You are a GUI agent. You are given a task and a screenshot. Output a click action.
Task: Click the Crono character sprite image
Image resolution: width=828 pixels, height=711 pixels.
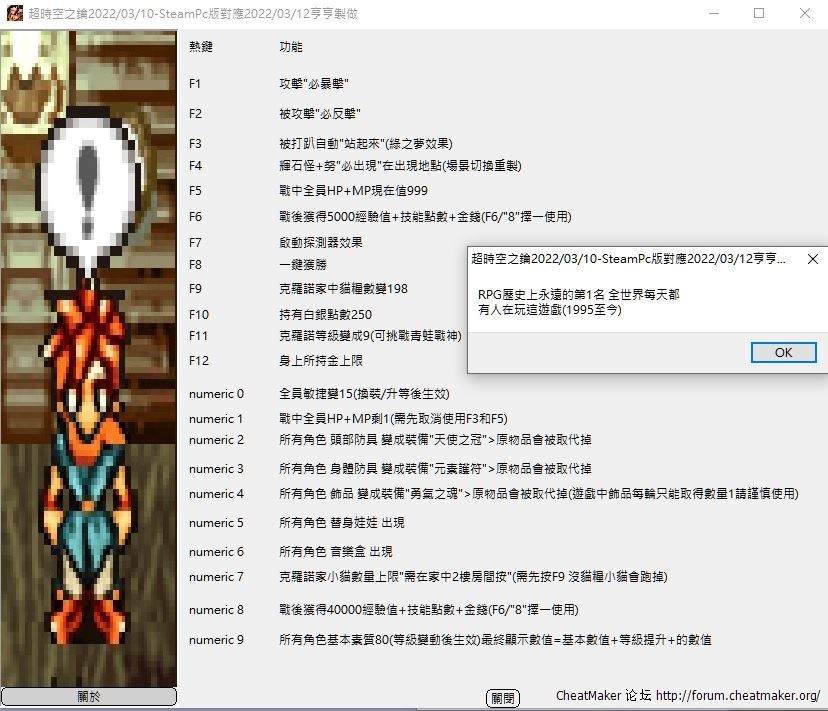[90, 430]
